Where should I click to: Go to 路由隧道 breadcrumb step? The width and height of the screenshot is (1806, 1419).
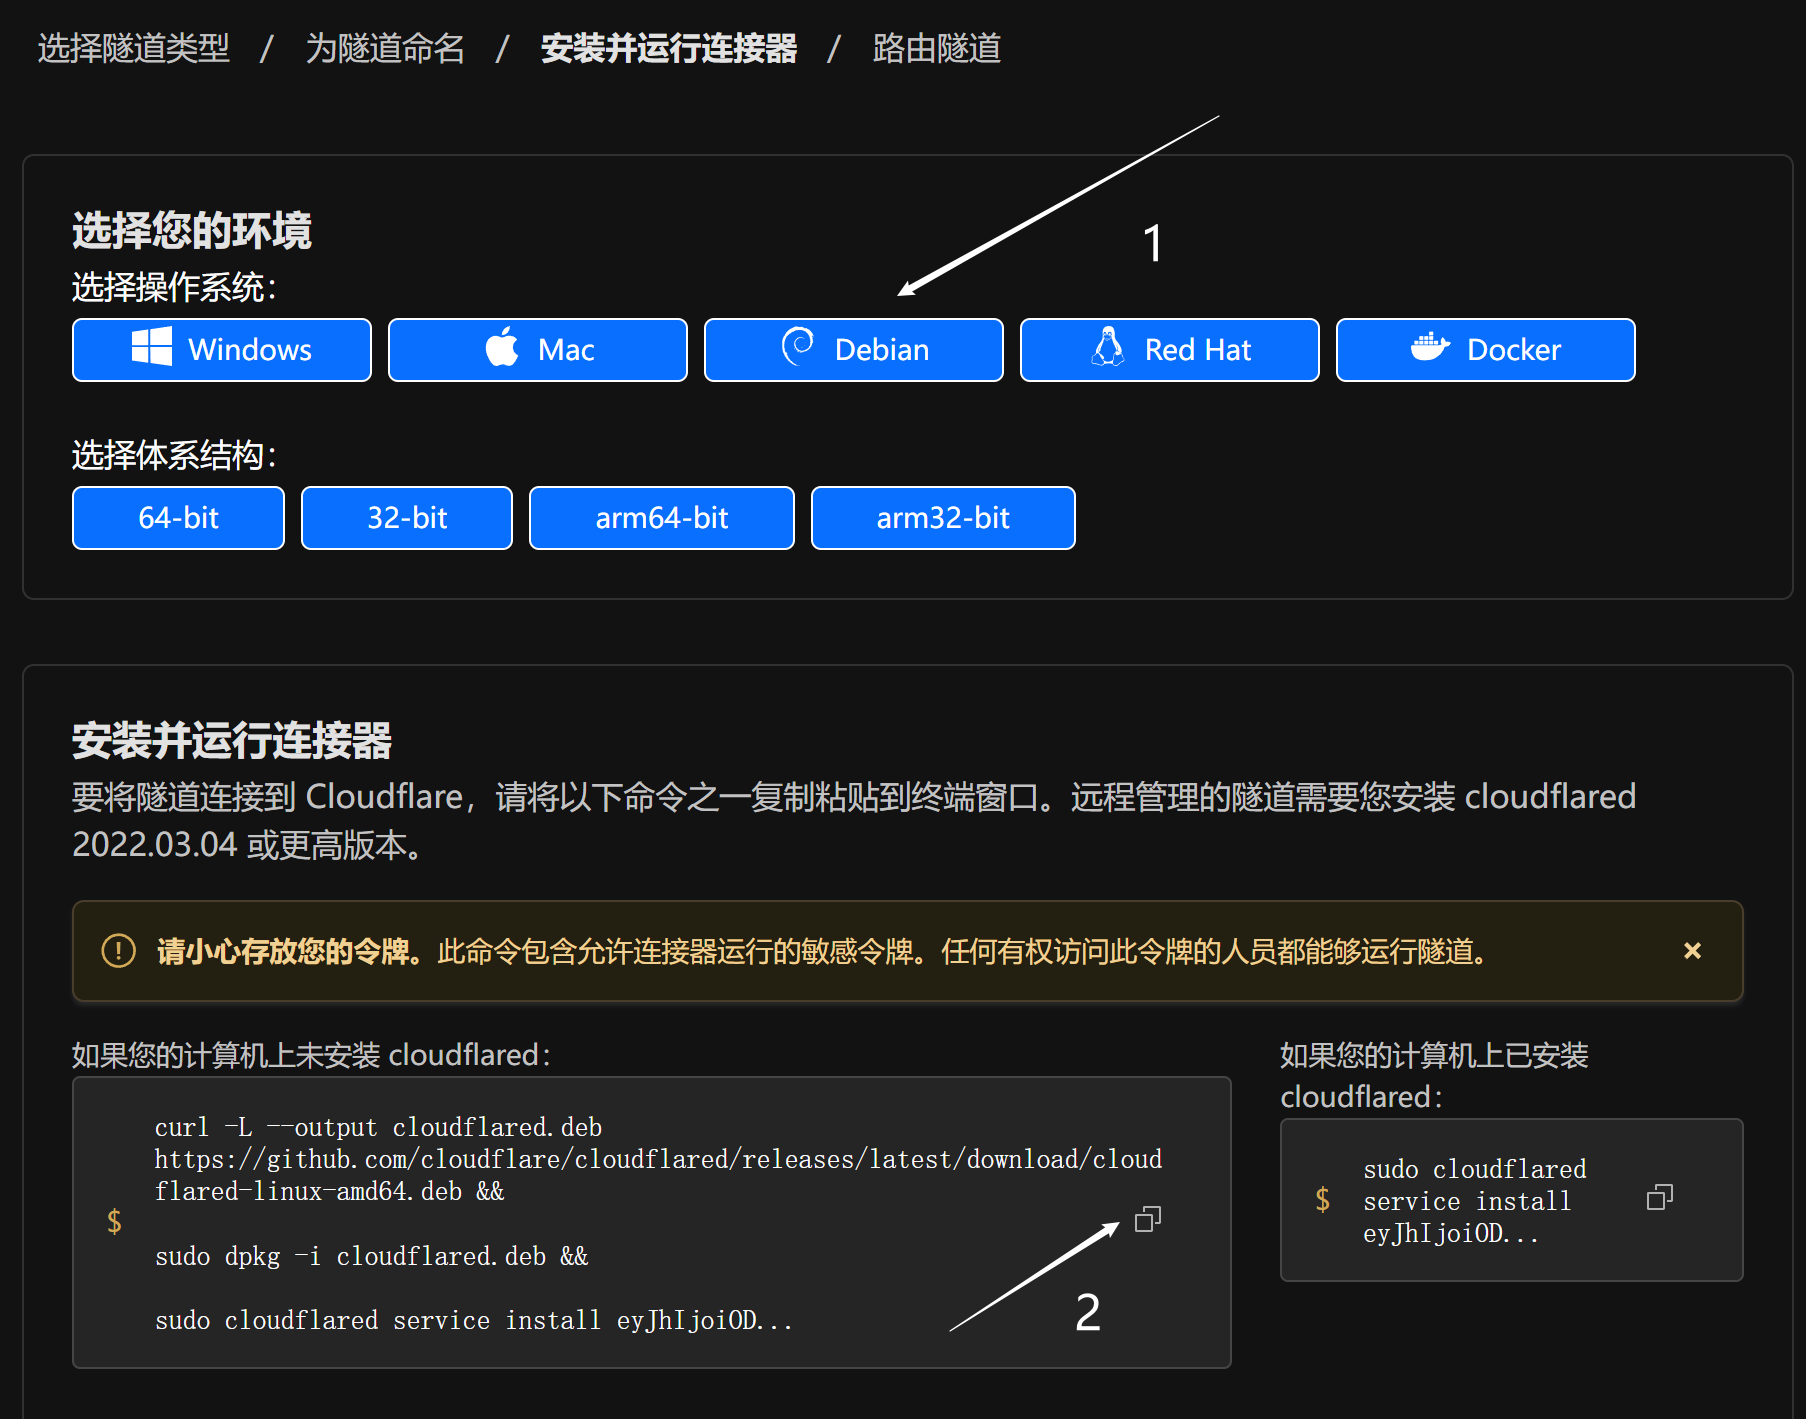[x=937, y=48]
